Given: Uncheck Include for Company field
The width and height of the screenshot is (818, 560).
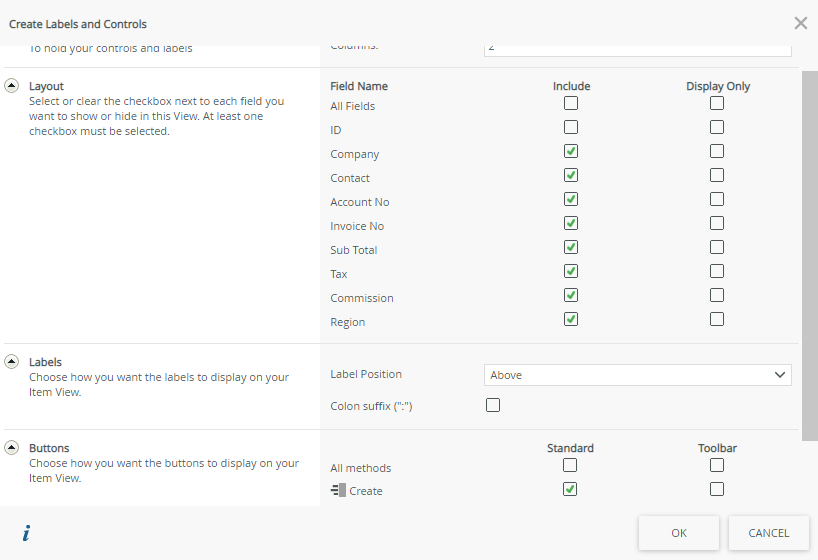Looking at the screenshot, I should (x=571, y=151).
